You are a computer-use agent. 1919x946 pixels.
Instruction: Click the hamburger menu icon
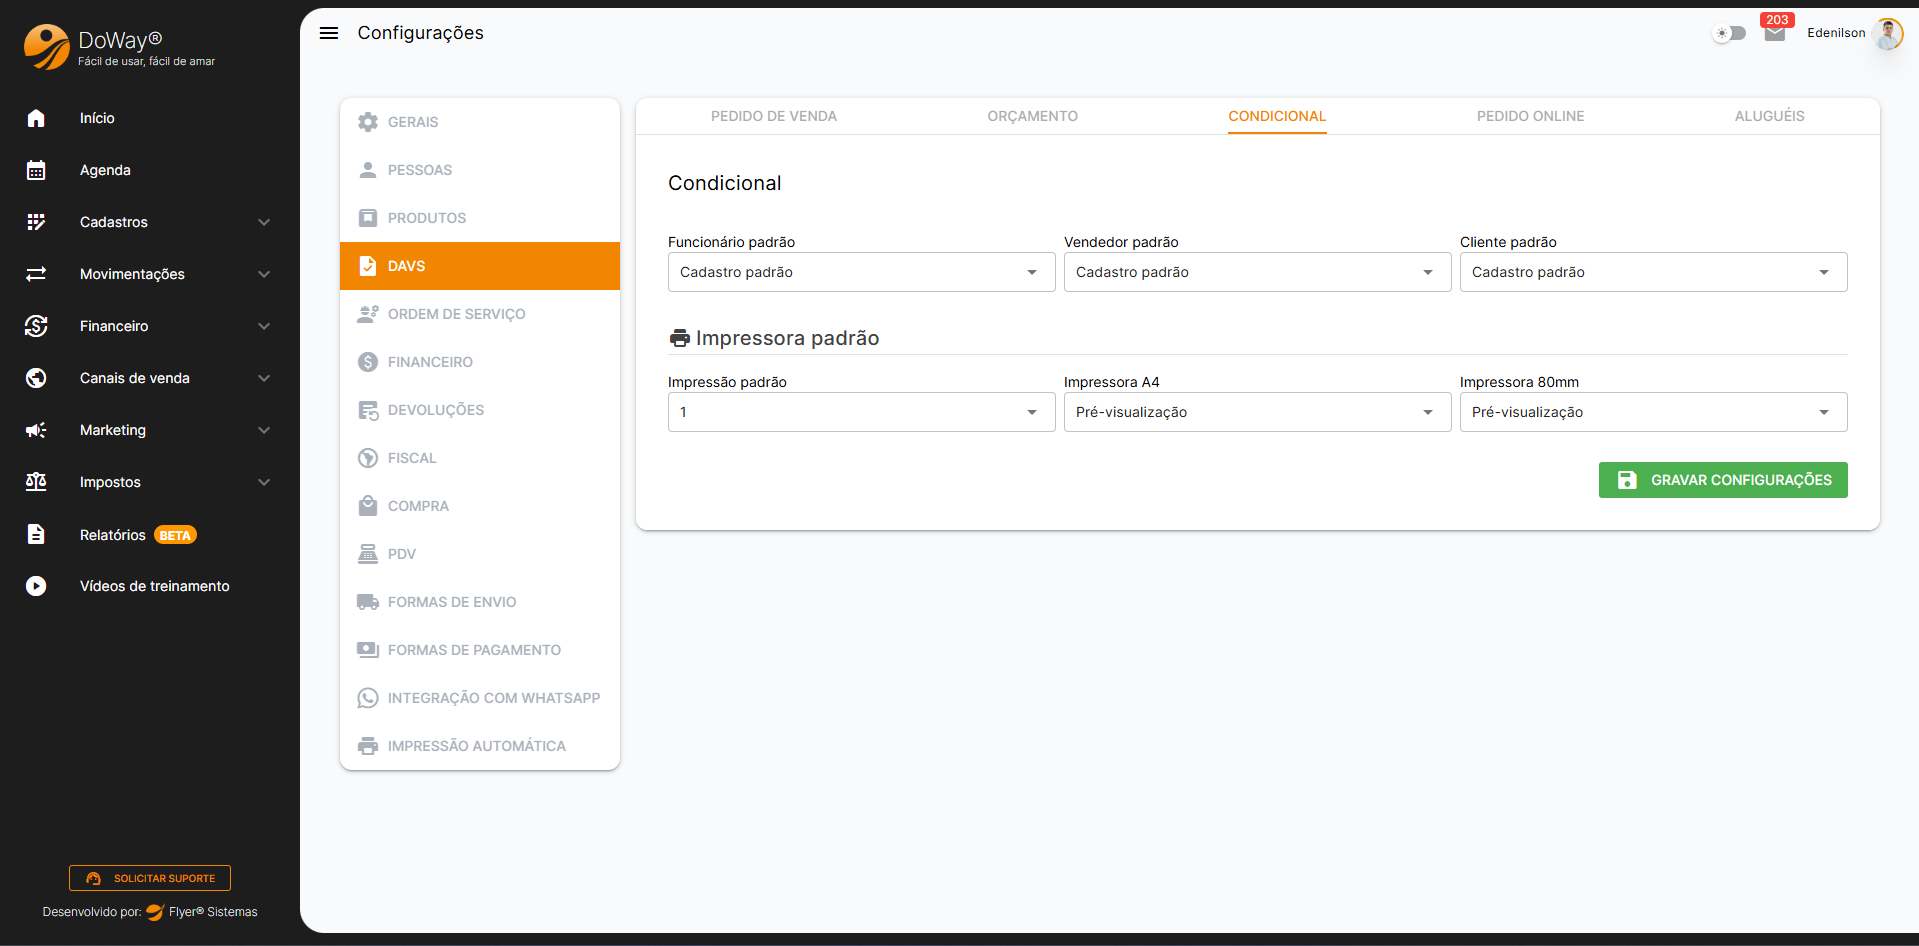pos(328,33)
